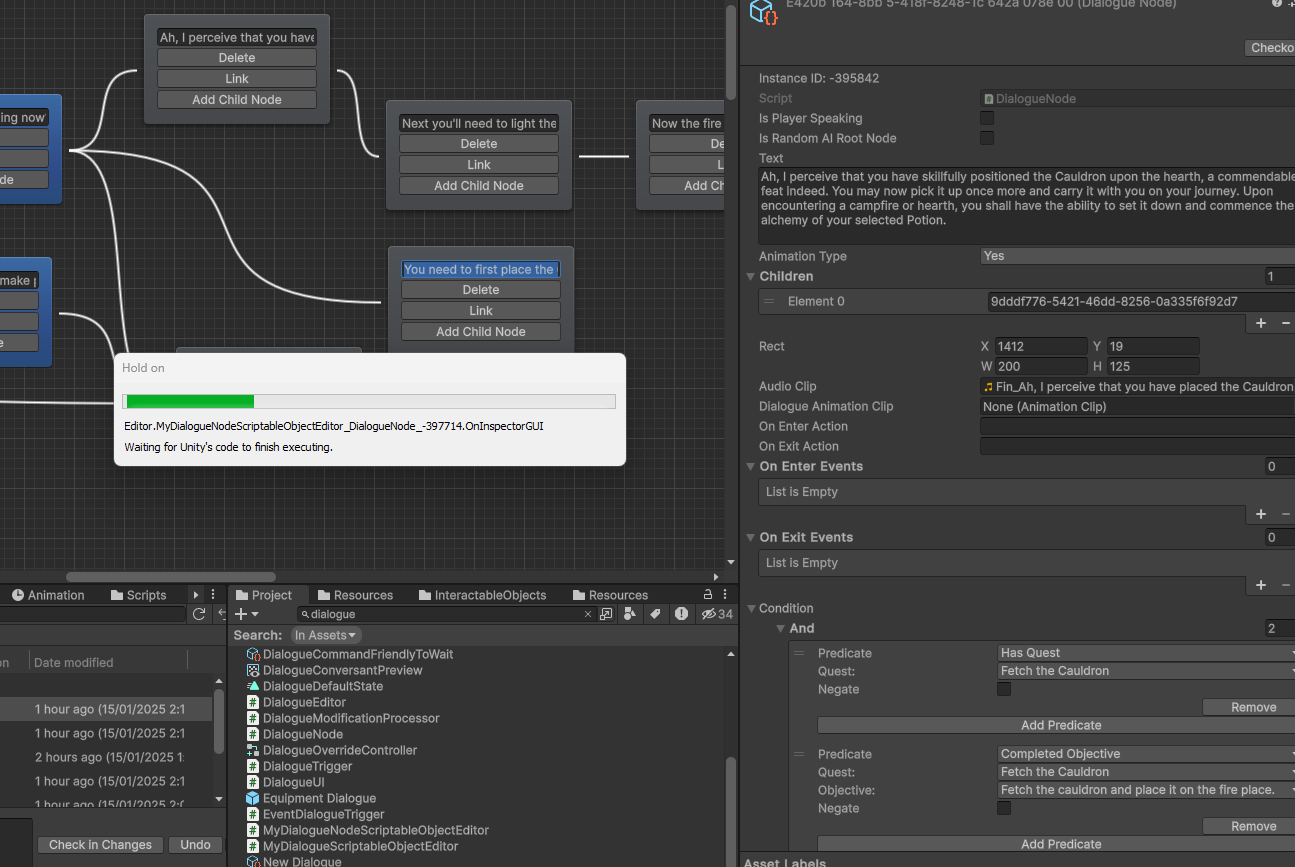Click the Search by Label tag icon

point(656,614)
